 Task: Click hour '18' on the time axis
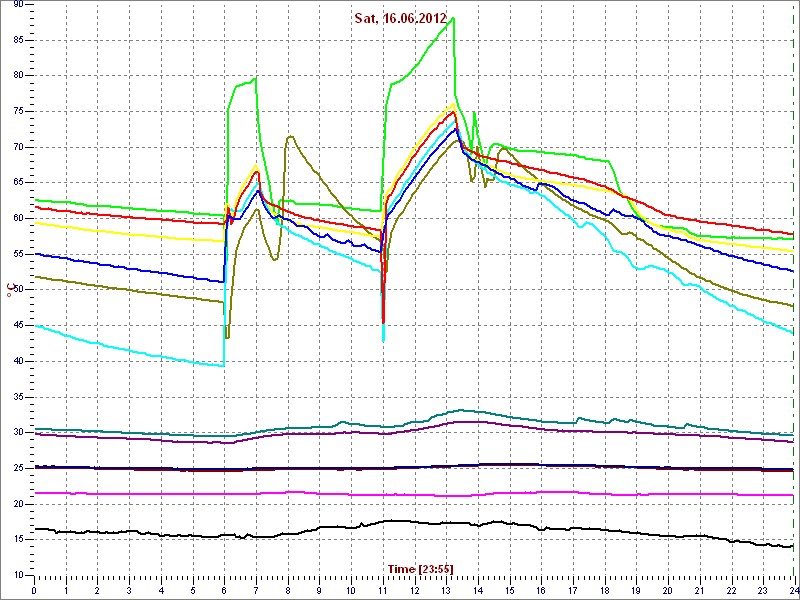point(605,590)
